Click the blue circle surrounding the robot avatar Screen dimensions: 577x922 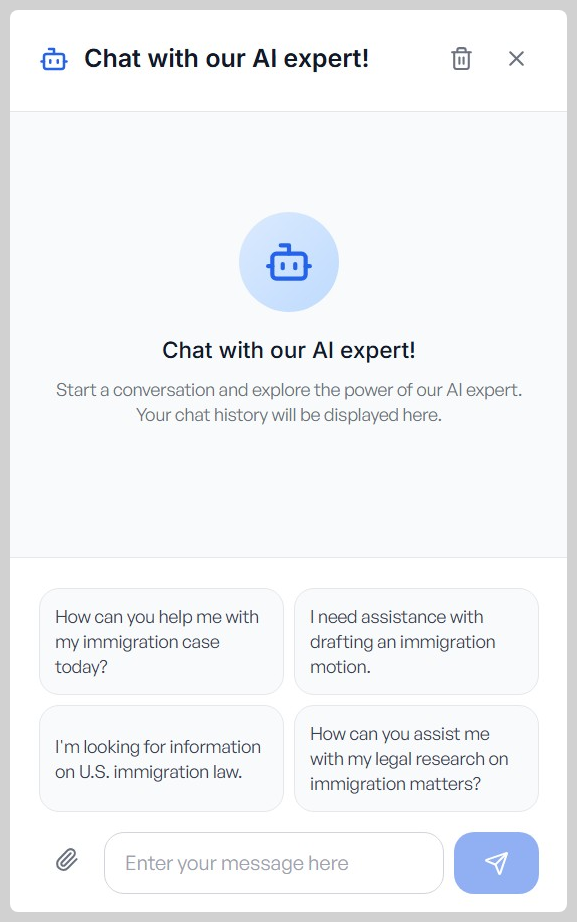pyautogui.click(x=289, y=261)
